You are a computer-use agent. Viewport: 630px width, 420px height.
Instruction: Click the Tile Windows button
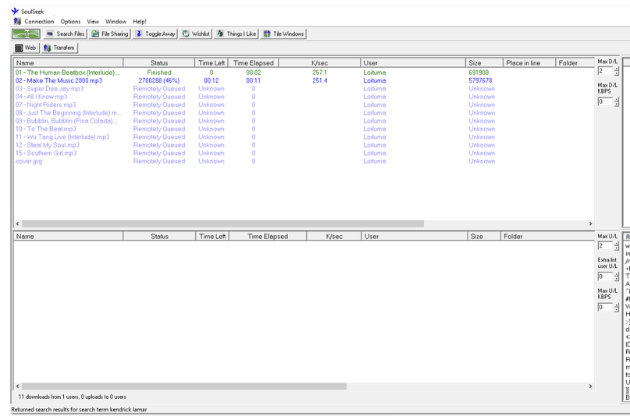[x=284, y=34]
